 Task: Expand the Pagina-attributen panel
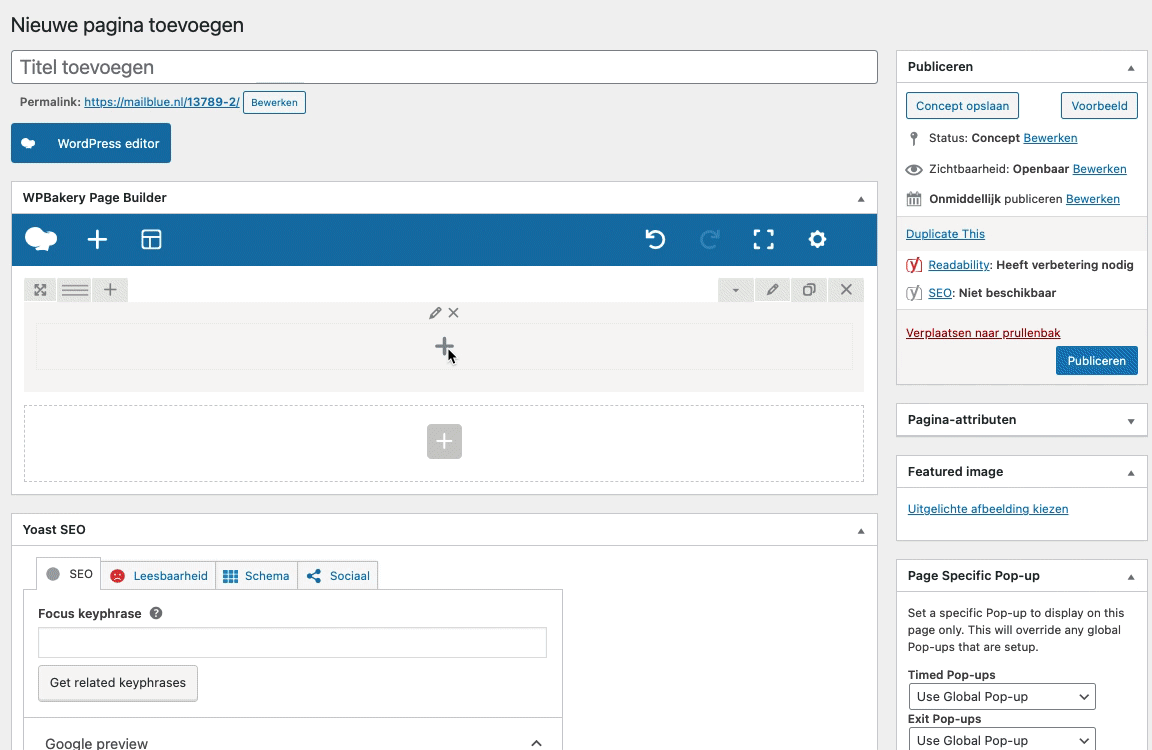tap(1131, 421)
